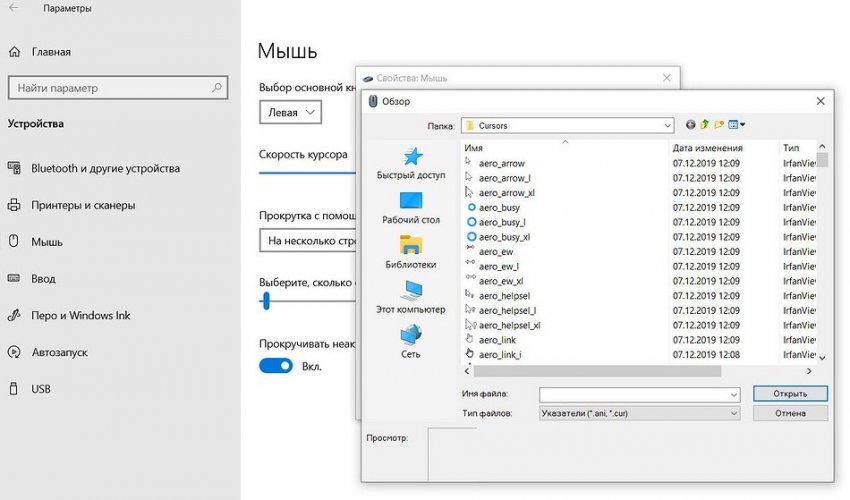This screenshot has width=850, height=500.
Task: Click the Открыть button
Action: click(790, 394)
